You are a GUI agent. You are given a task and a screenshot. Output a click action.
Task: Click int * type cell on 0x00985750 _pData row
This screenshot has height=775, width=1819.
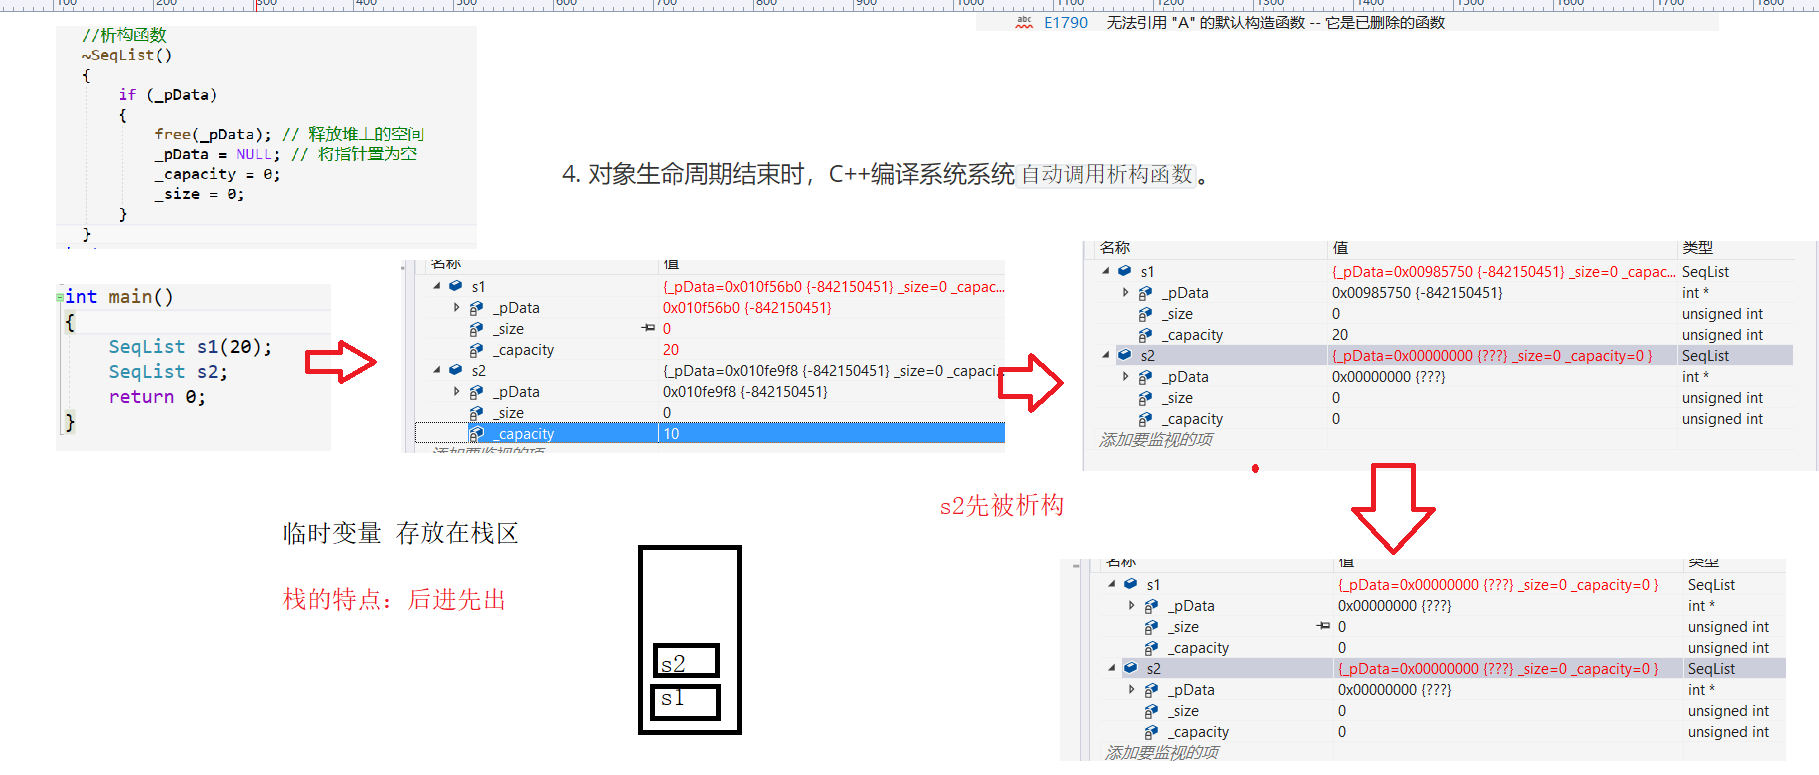coord(1695,293)
